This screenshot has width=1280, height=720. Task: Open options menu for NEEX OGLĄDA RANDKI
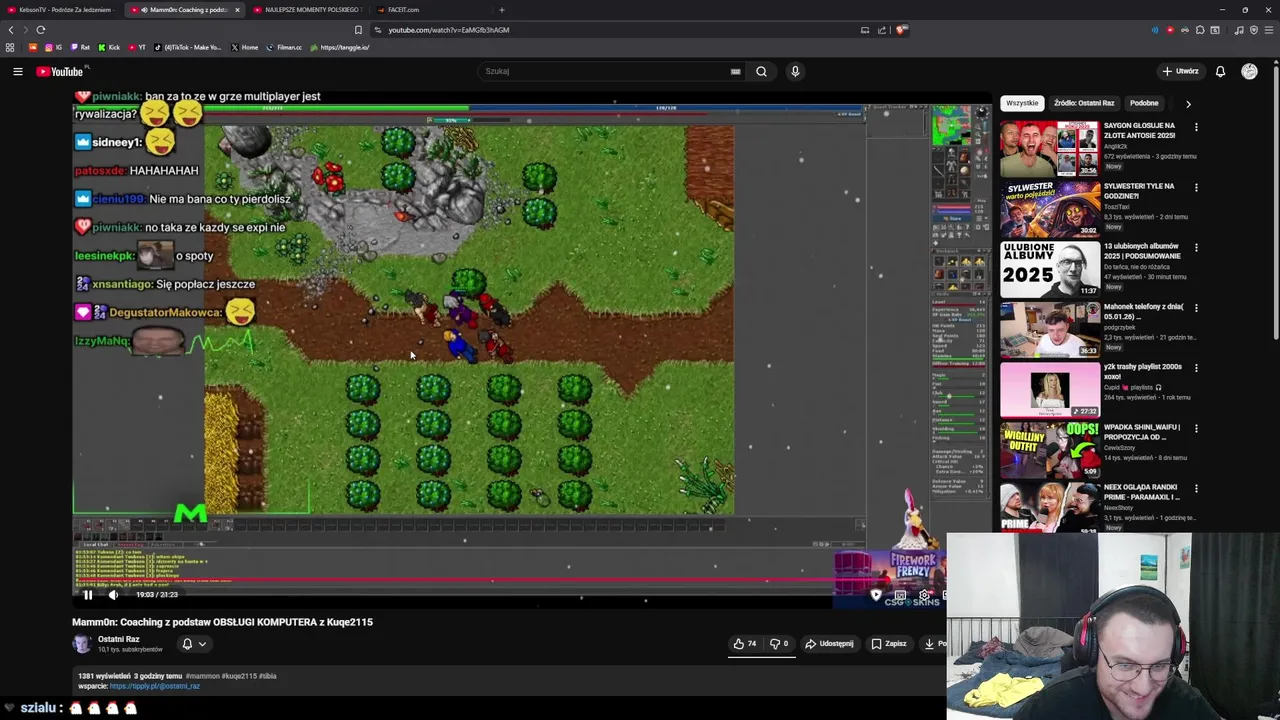click(1196, 488)
